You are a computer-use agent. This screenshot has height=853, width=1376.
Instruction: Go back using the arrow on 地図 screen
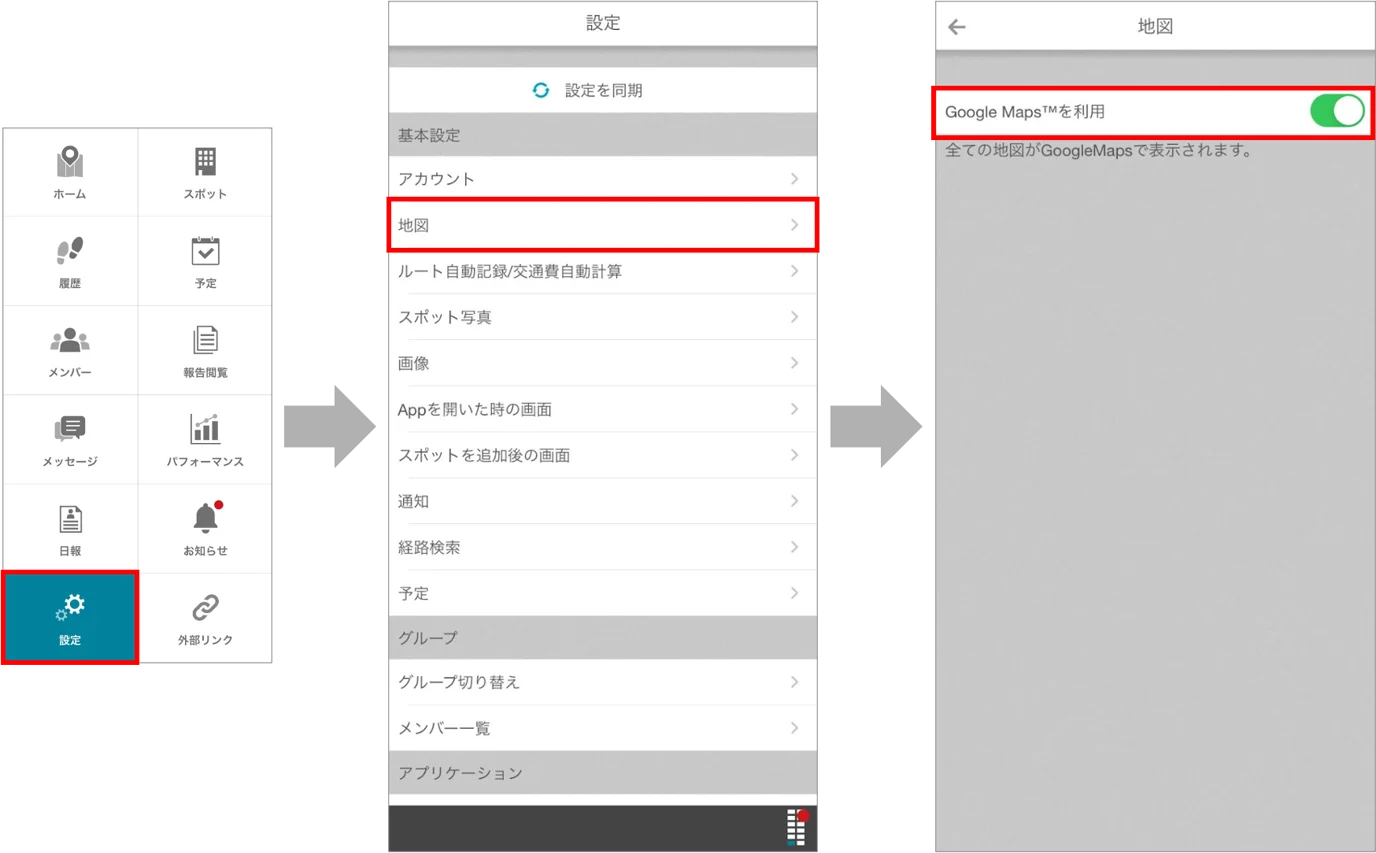point(957,27)
